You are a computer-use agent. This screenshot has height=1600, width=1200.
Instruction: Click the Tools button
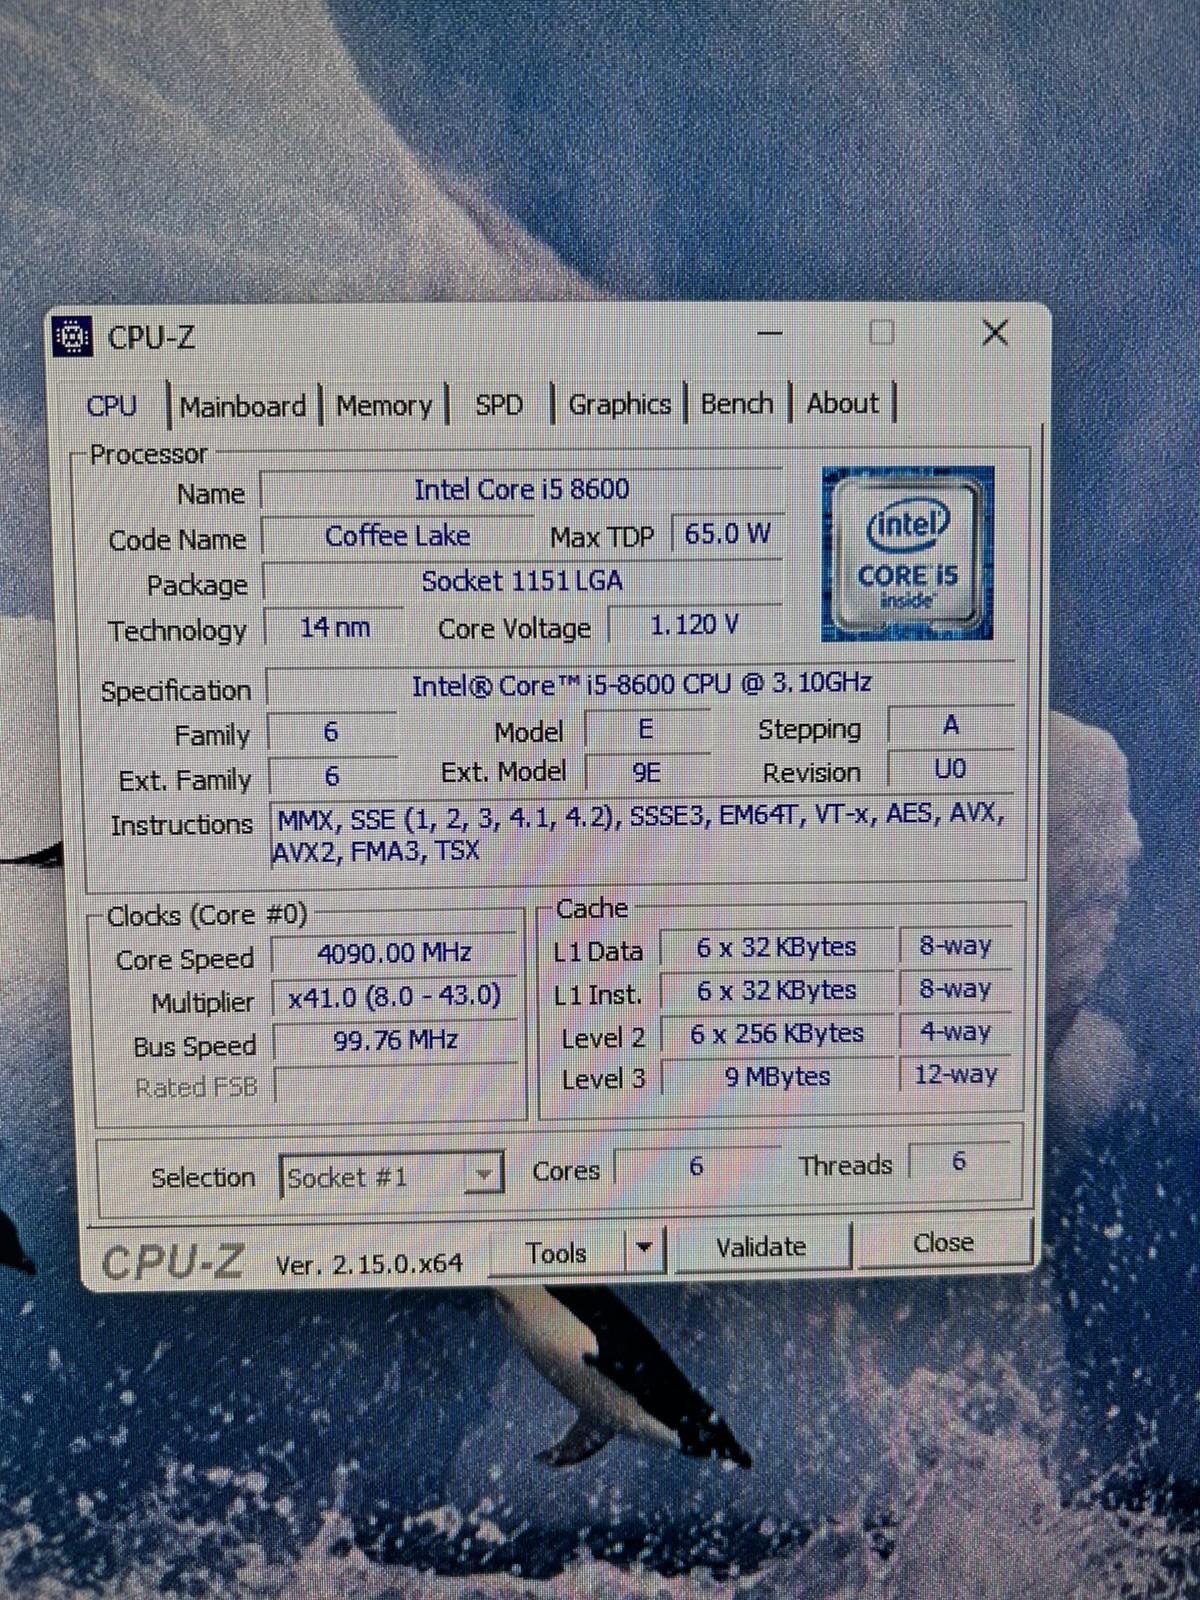558,1252
